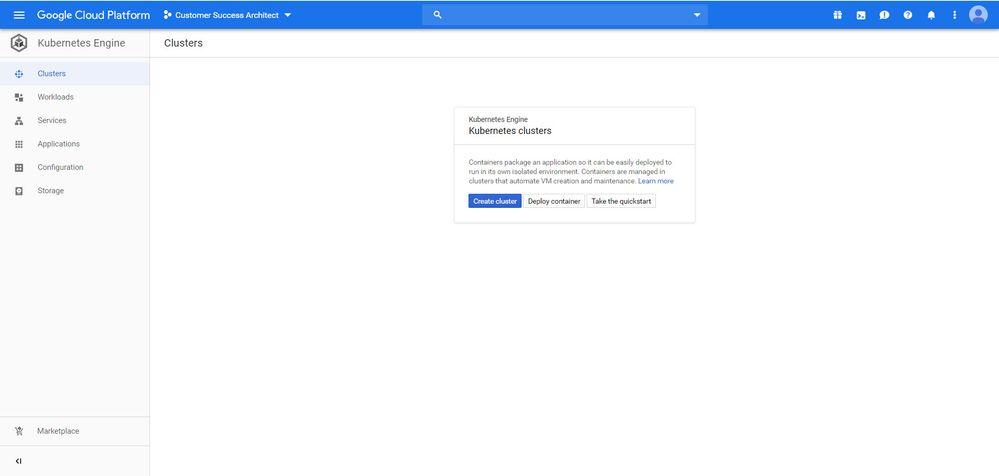The image size is (999, 476).
Task: Click the Clusters sidebar icon
Action: (x=18, y=74)
